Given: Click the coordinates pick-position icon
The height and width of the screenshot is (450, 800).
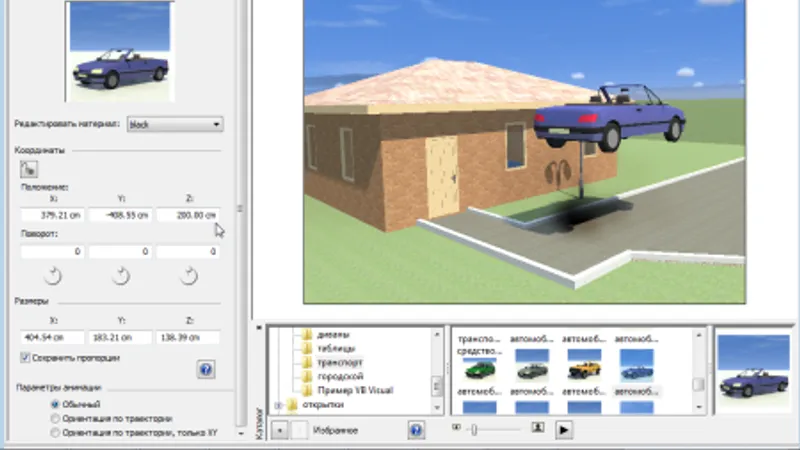Looking at the screenshot, I should [x=29, y=169].
